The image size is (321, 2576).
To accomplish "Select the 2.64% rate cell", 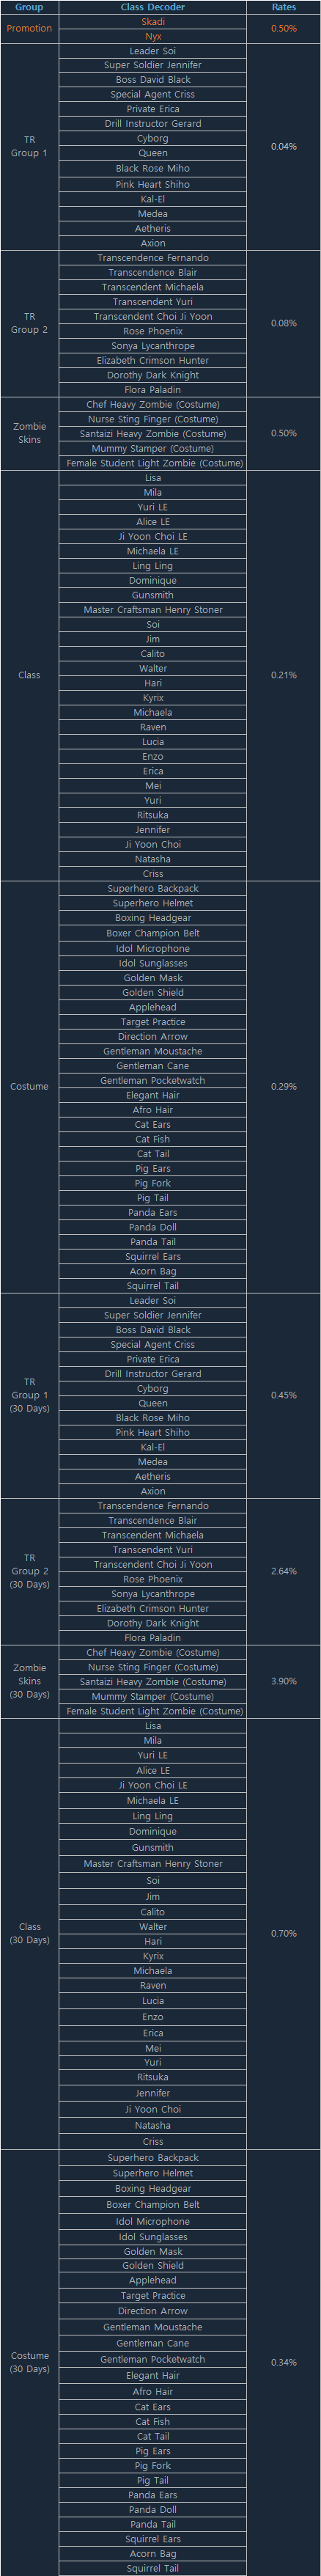I will point(284,1571).
